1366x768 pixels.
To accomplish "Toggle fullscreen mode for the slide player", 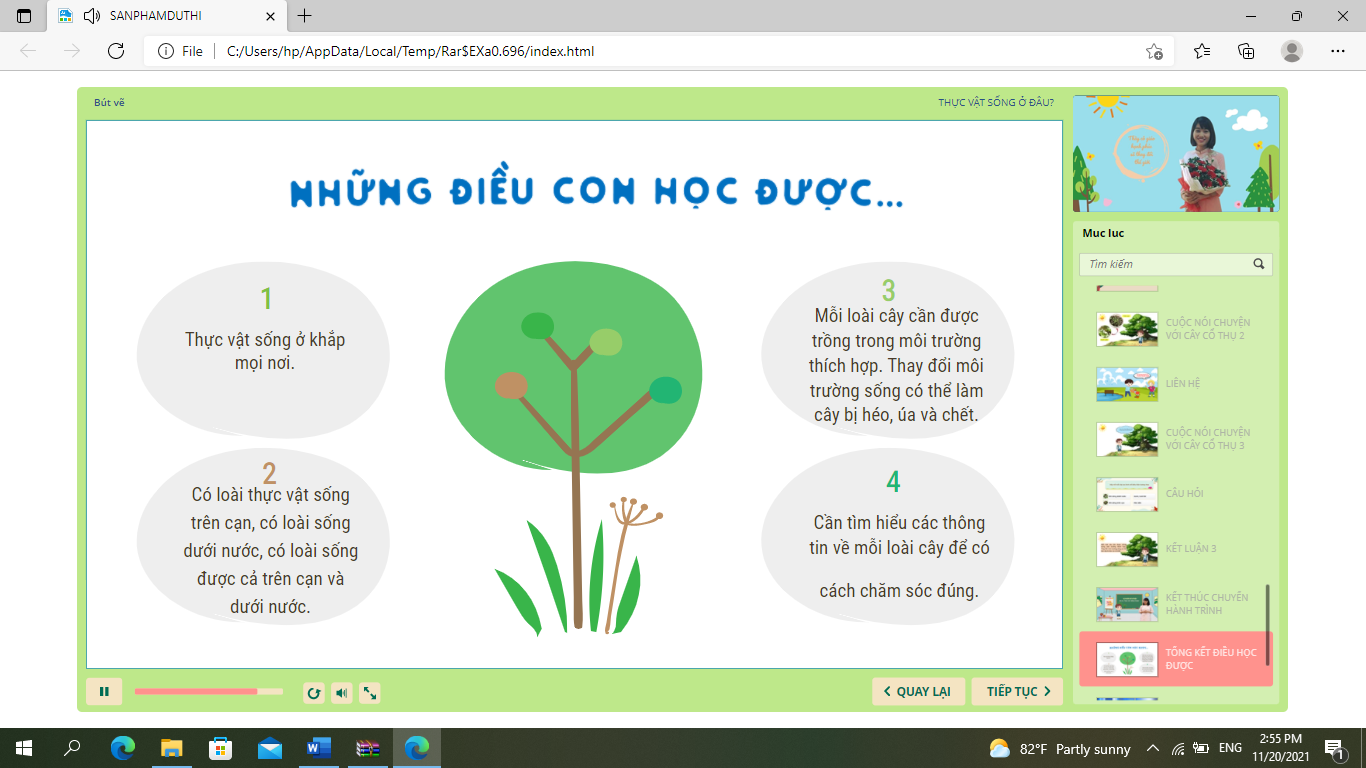I will pos(369,693).
